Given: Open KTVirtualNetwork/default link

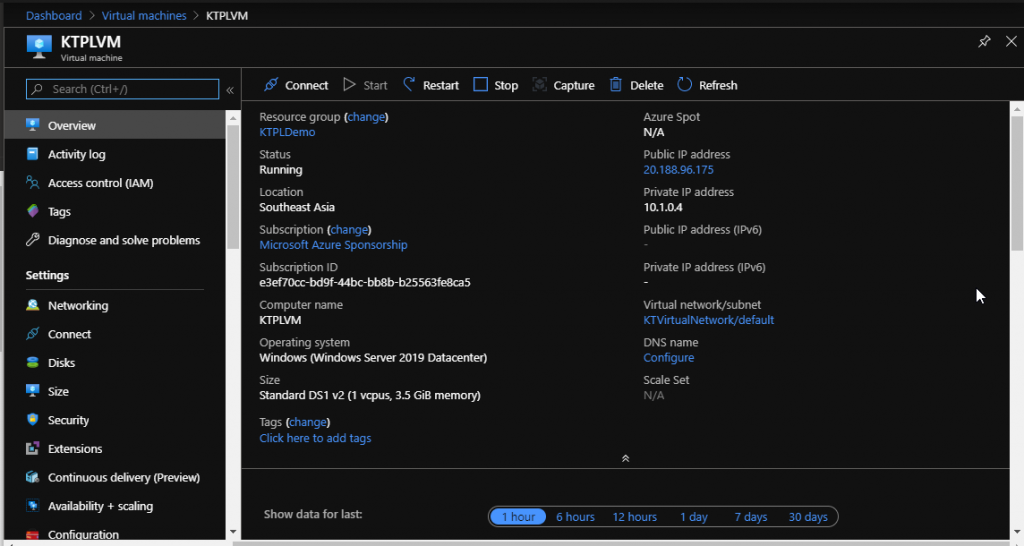Looking at the screenshot, I should point(709,320).
